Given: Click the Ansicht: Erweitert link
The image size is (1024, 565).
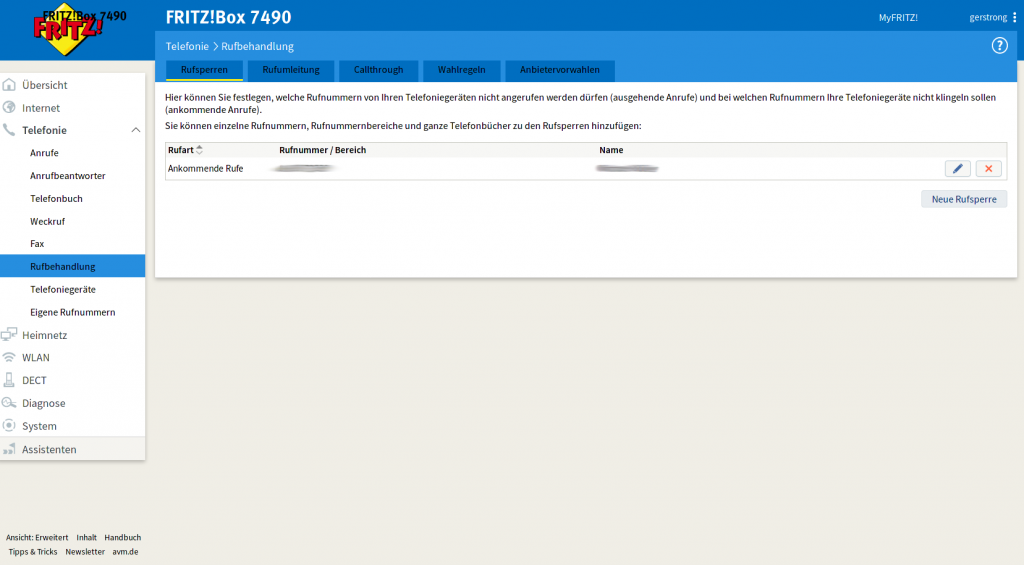Looking at the screenshot, I should pos(37,538).
